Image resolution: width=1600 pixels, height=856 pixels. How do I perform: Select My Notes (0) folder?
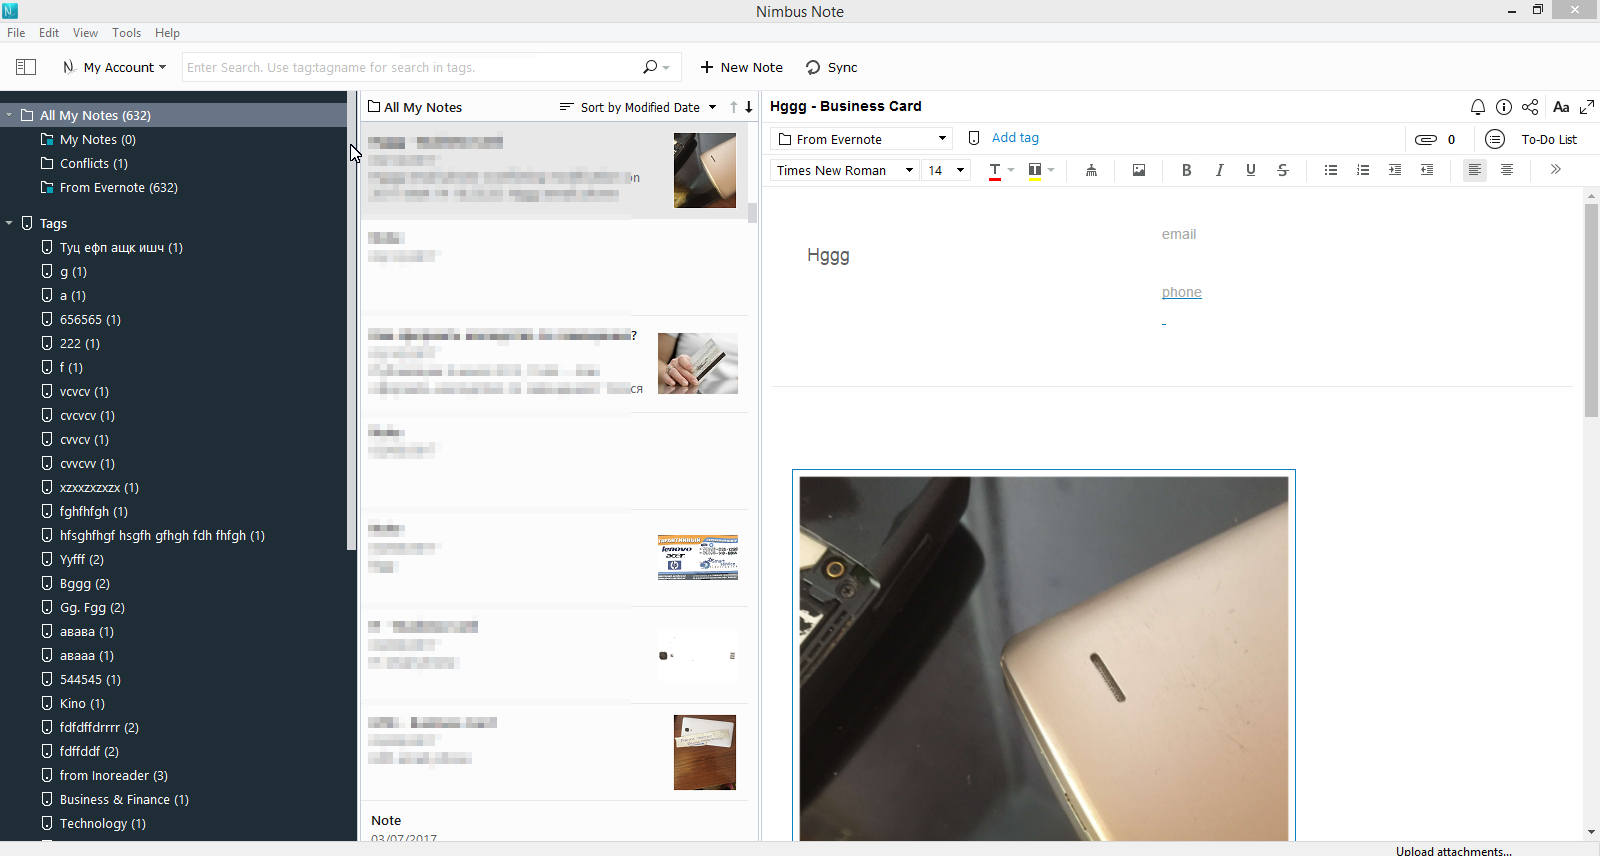[x=97, y=139]
